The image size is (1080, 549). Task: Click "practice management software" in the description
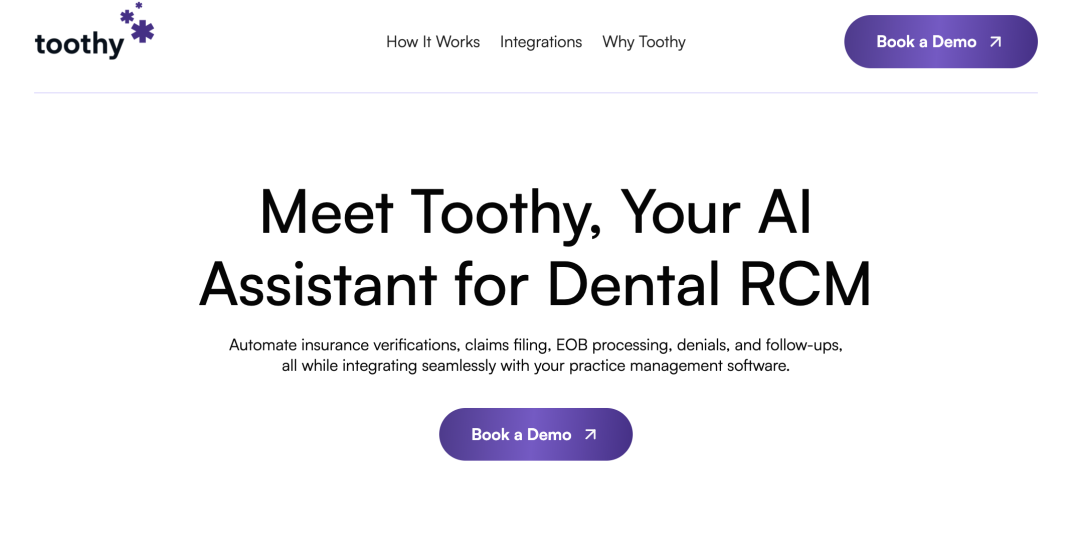pos(678,366)
